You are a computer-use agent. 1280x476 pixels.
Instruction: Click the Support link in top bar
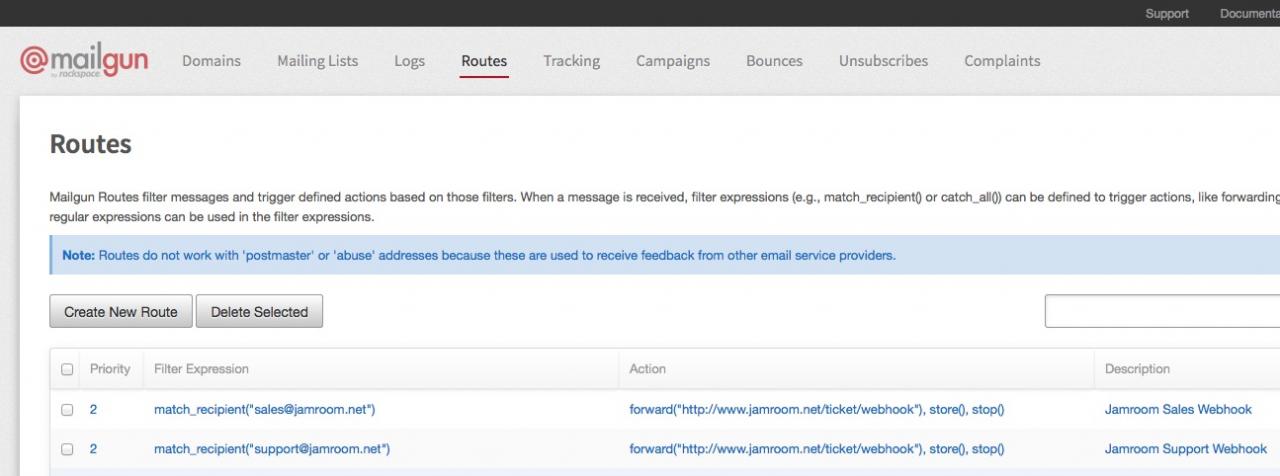(1167, 14)
